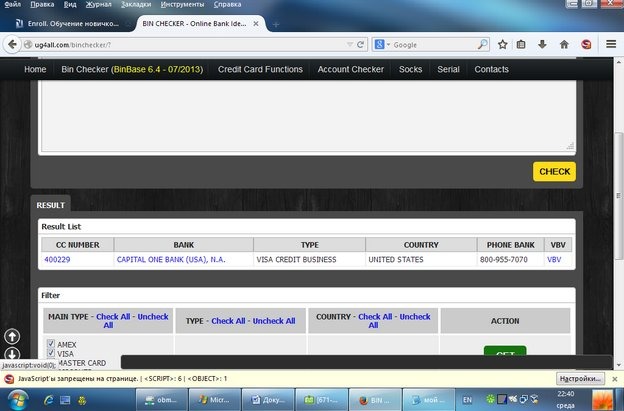Close the BIN CHECKER tab

coord(256,24)
